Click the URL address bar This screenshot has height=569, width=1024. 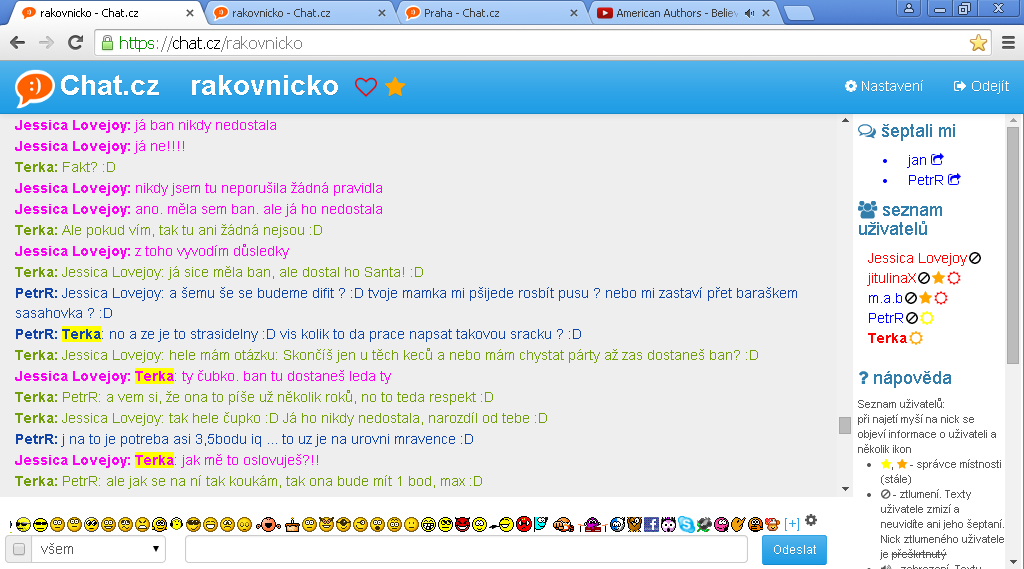(543, 43)
